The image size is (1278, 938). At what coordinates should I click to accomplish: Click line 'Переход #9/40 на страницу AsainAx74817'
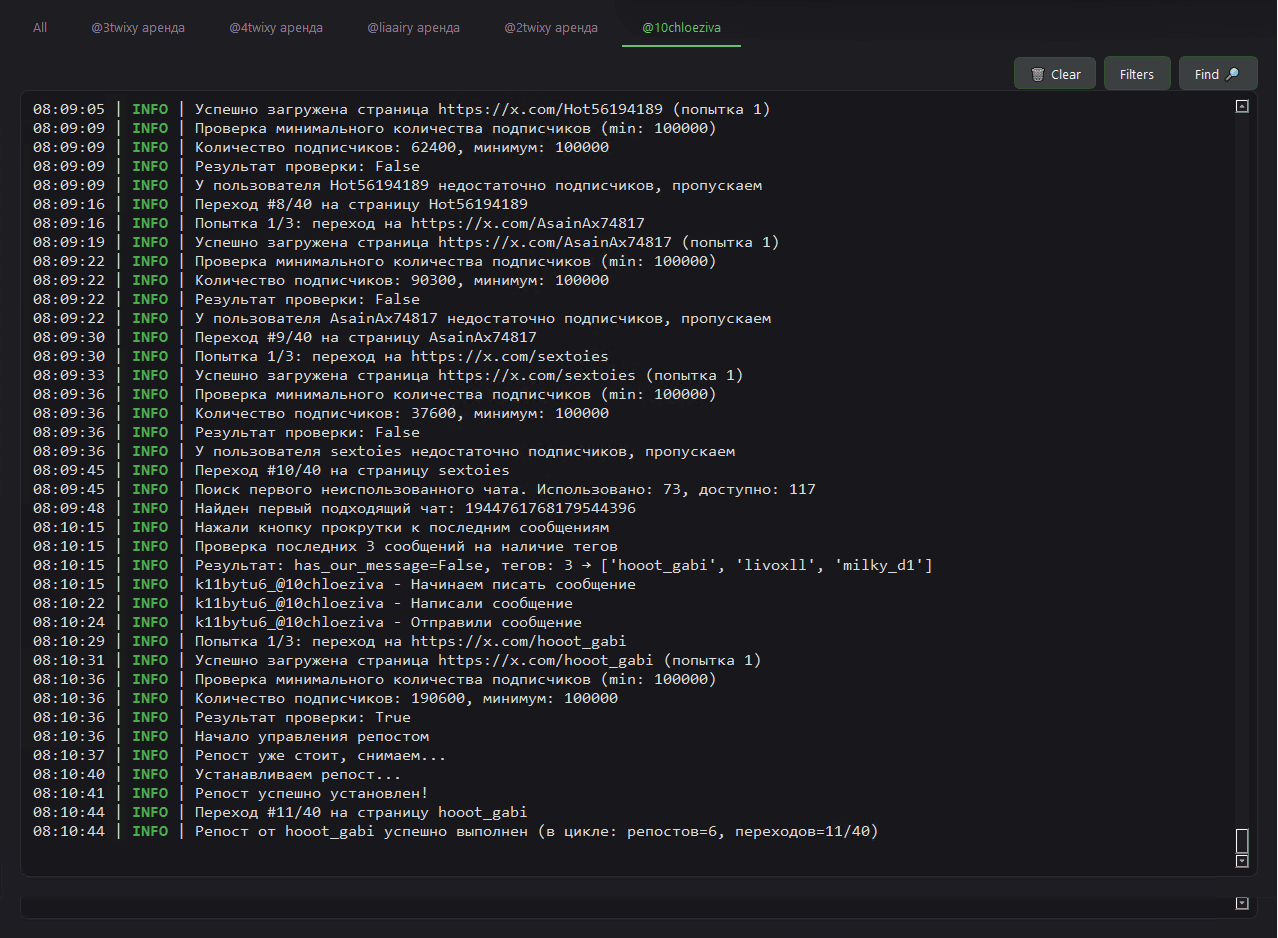click(285, 337)
